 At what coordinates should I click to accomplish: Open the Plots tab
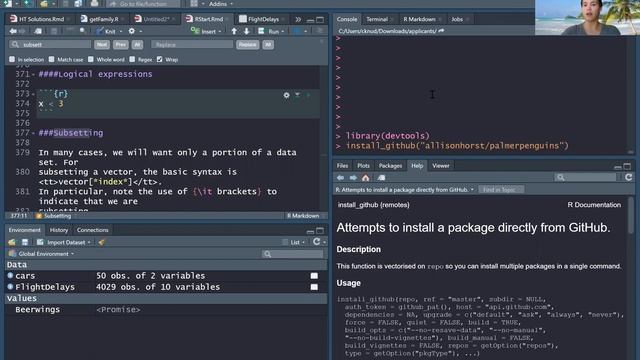coord(363,166)
